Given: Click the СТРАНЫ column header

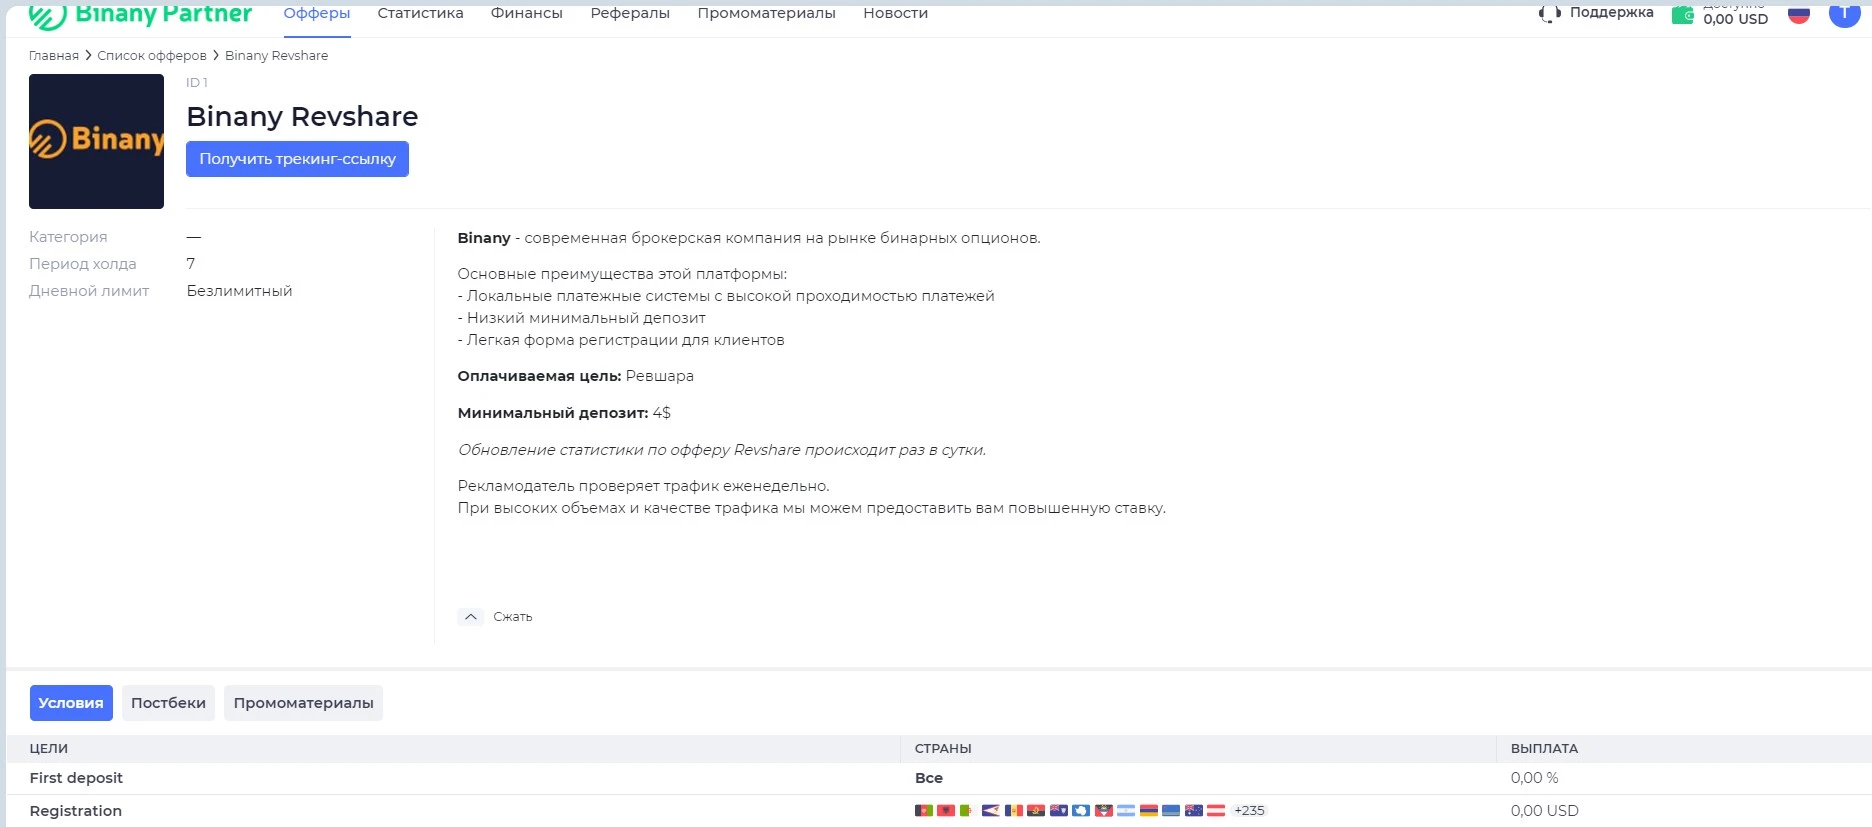Looking at the screenshot, I should point(943,749).
